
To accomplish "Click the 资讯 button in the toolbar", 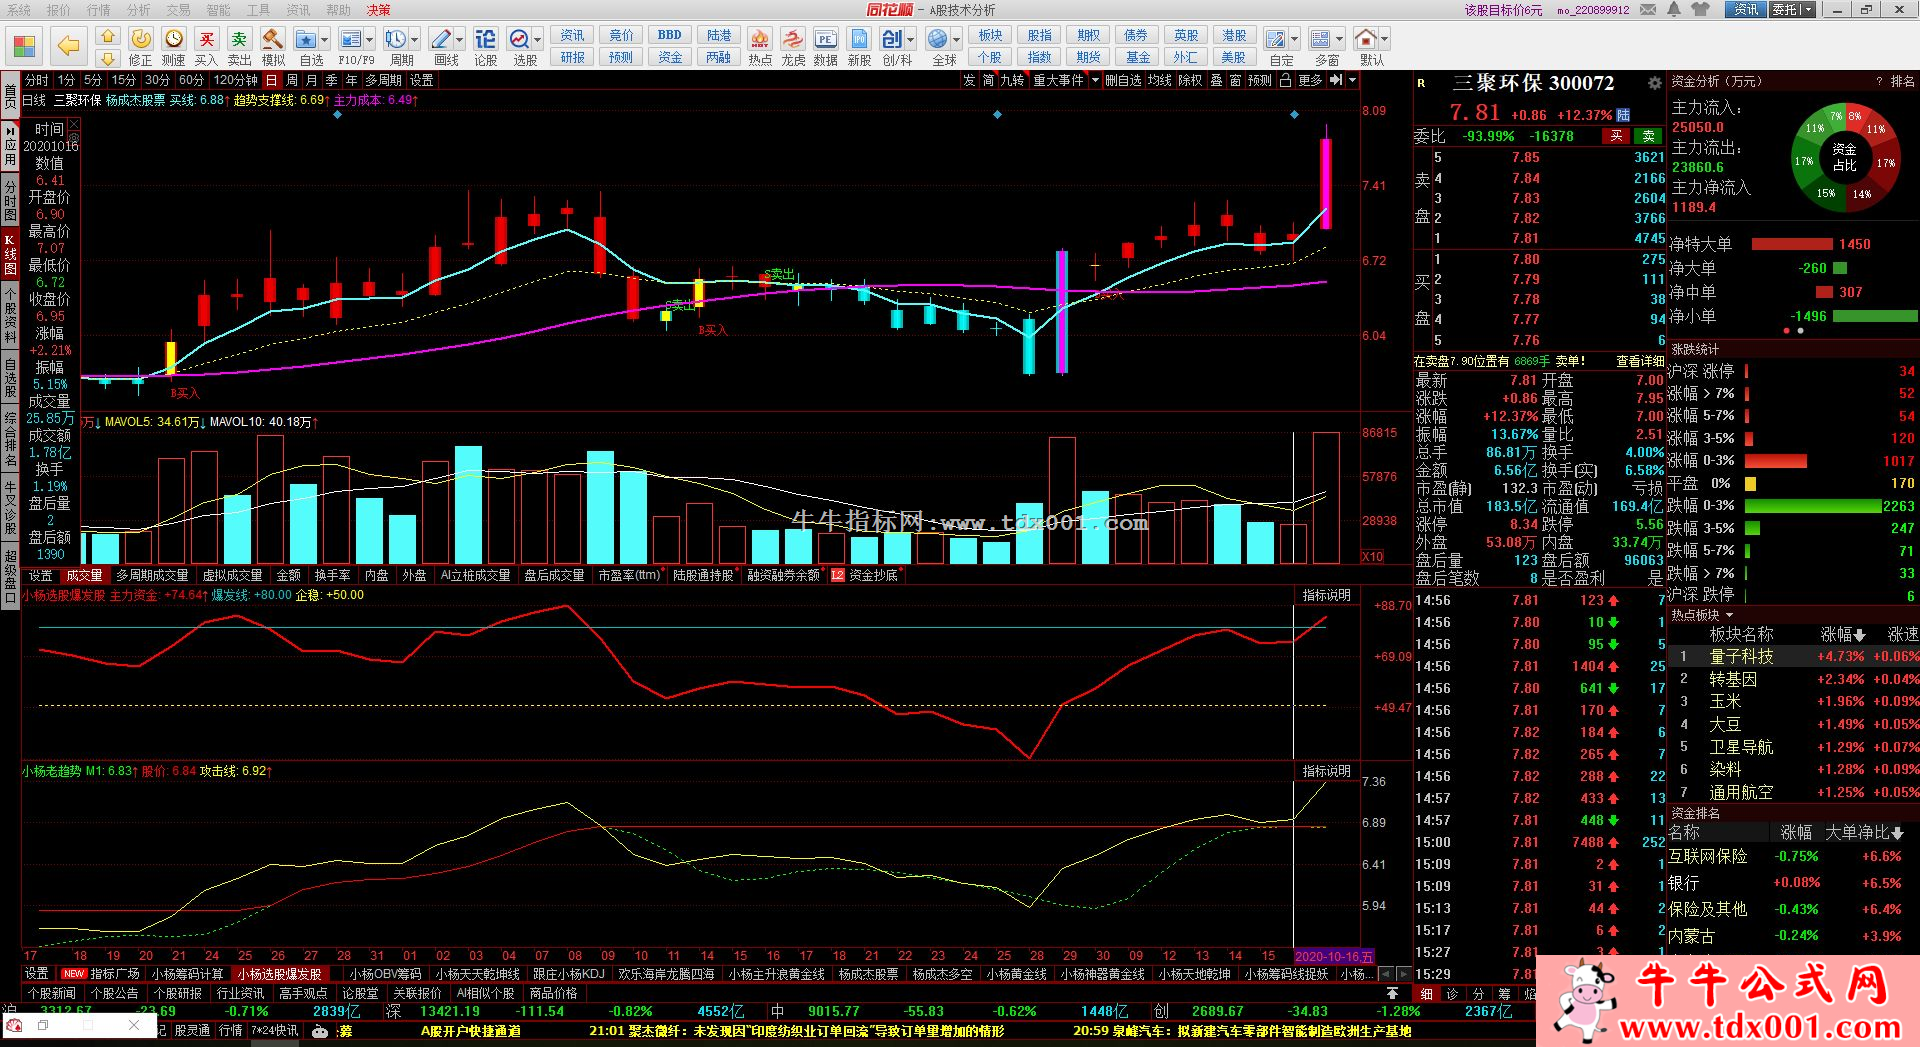I will pyautogui.click(x=573, y=36).
